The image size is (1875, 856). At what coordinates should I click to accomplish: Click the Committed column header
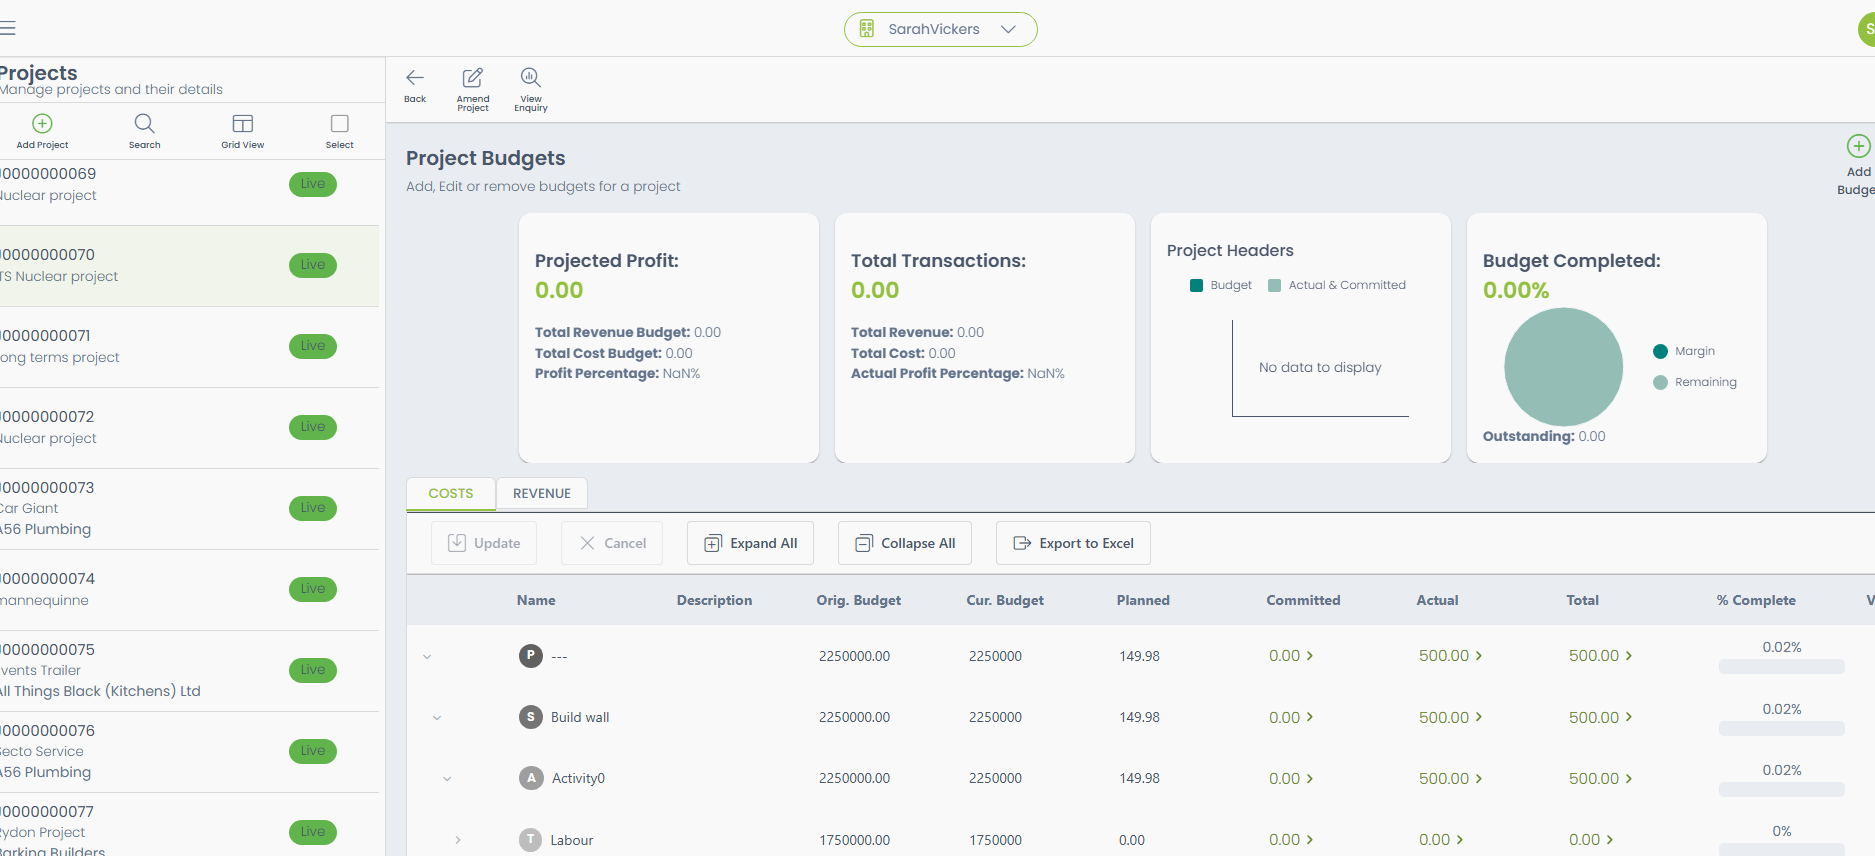[x=1303, y=600]
